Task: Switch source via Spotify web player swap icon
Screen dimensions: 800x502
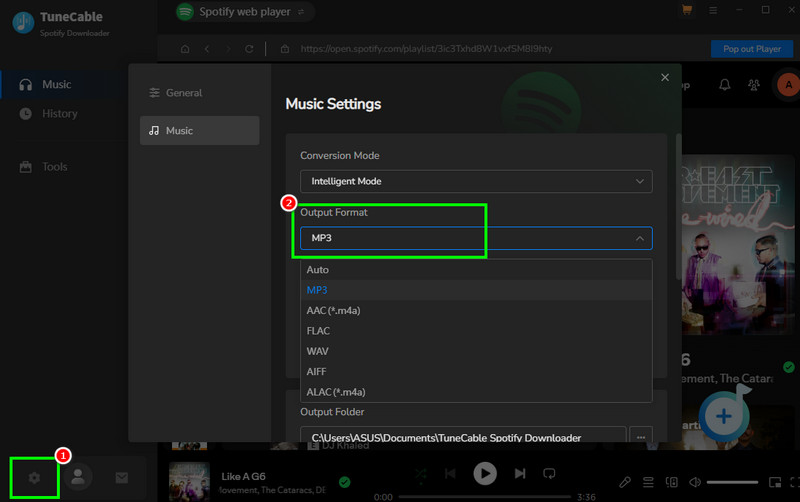Action: 301,12
